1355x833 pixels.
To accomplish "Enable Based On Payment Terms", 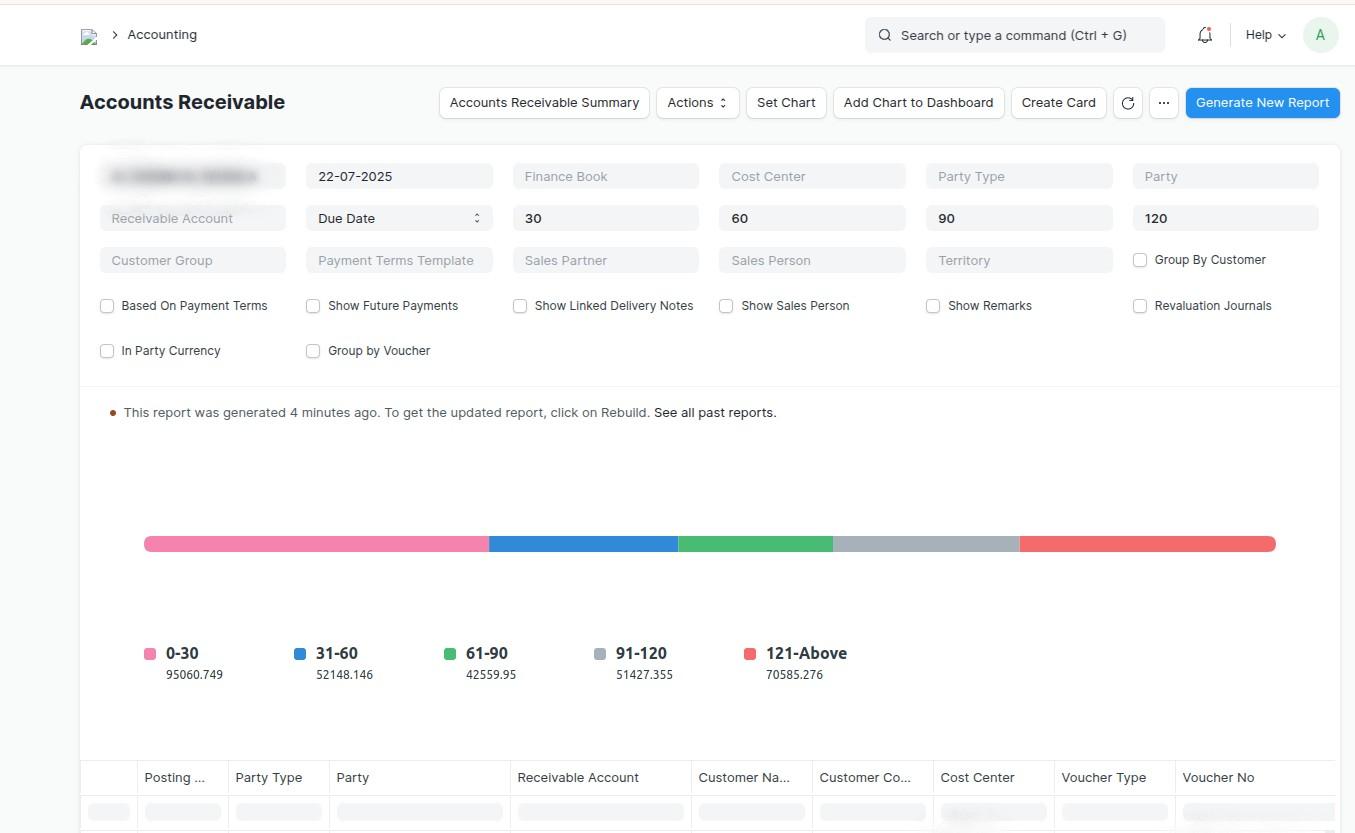I will point(107,305).
